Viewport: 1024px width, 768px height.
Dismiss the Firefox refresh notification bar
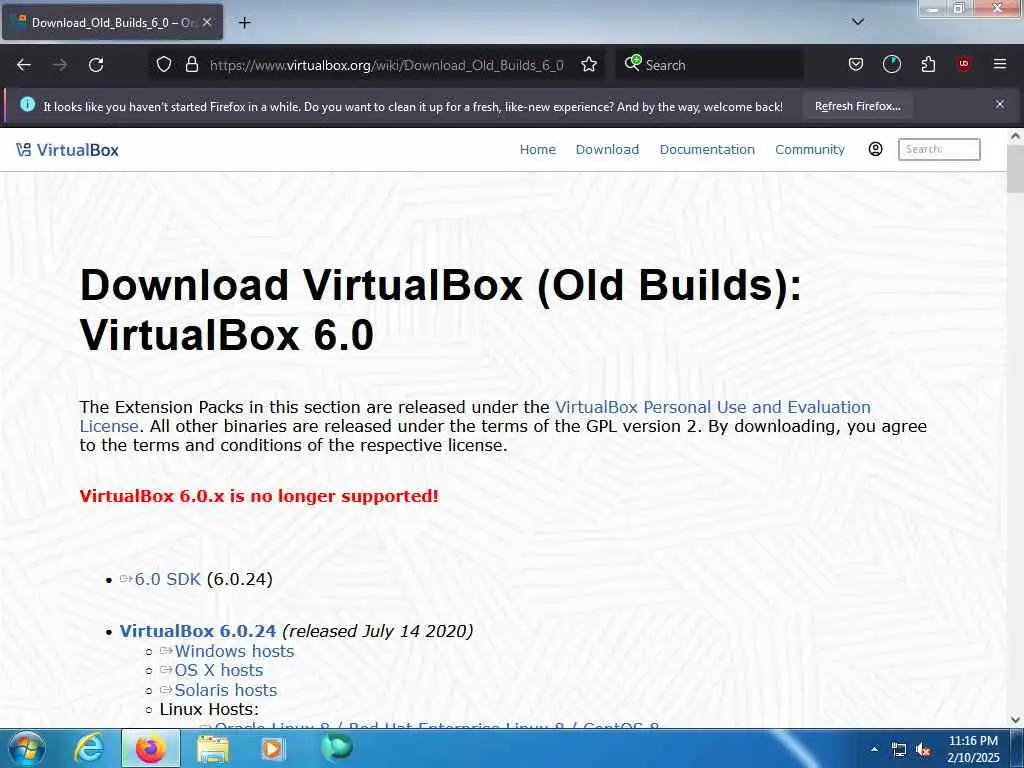coord(1000,104)
